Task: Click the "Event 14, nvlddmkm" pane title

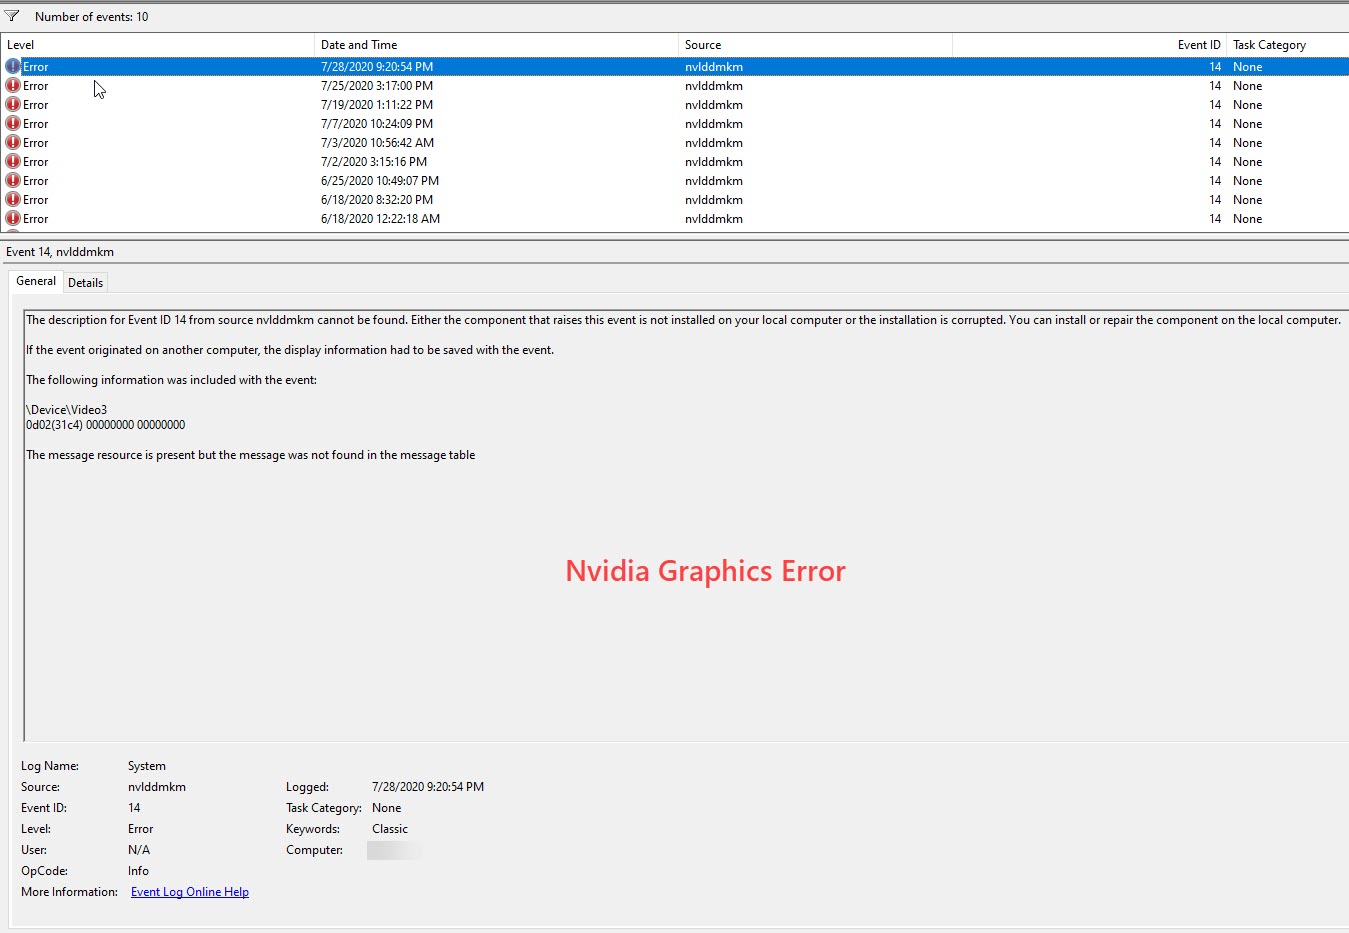Action: click(60, 252)
